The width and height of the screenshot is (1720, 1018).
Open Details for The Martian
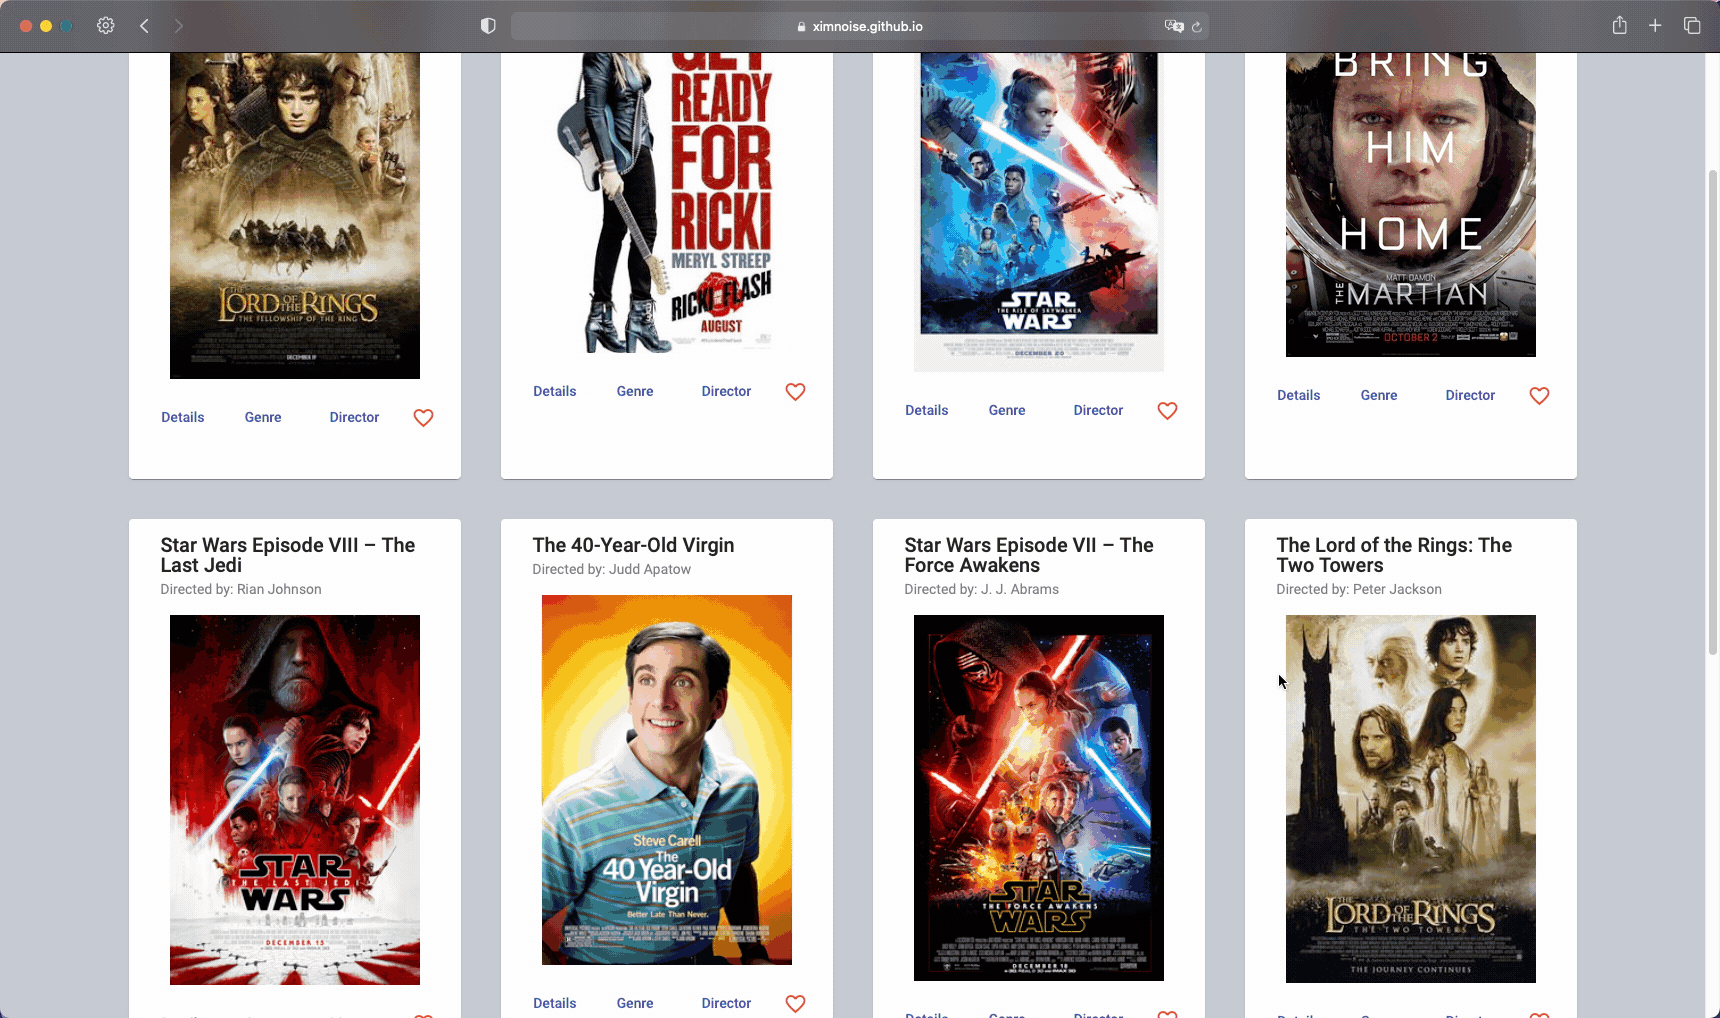point(1298,396)
